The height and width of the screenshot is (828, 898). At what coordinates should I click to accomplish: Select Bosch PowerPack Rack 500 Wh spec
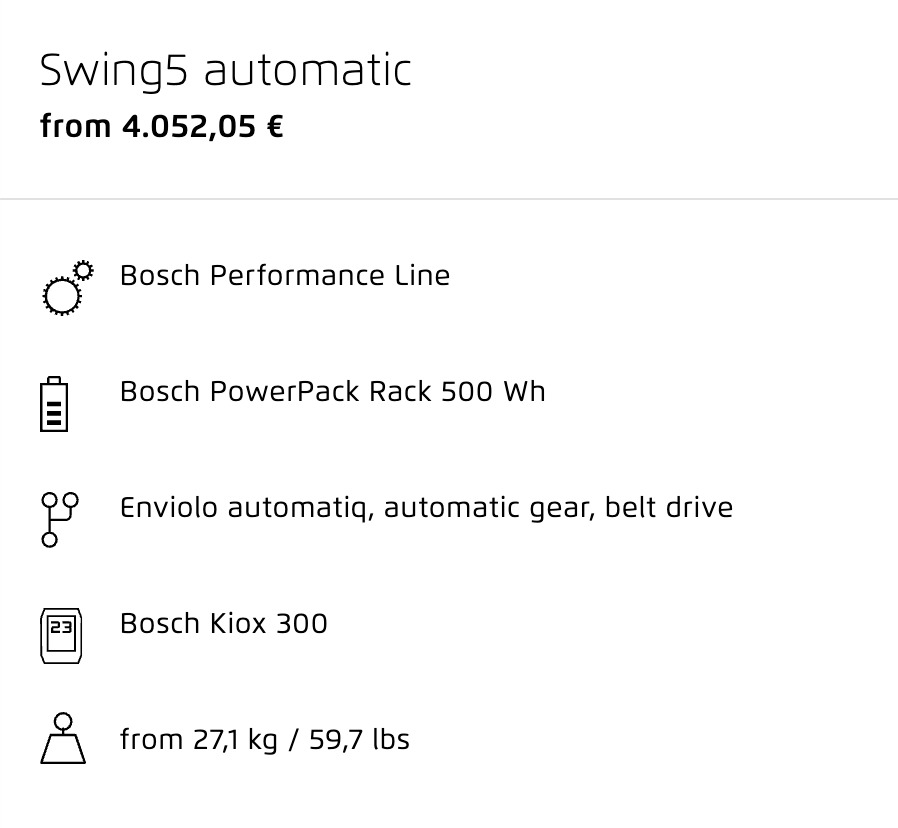(x=332, y=392)
